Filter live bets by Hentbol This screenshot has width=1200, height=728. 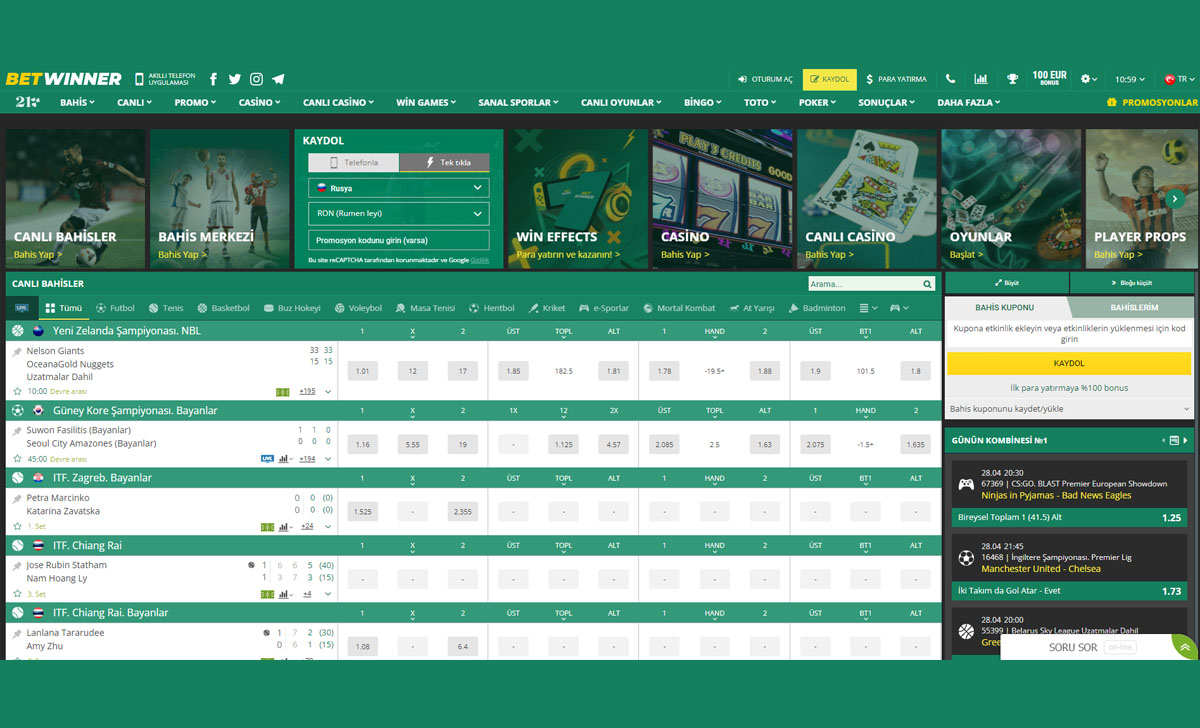(492, 308)
